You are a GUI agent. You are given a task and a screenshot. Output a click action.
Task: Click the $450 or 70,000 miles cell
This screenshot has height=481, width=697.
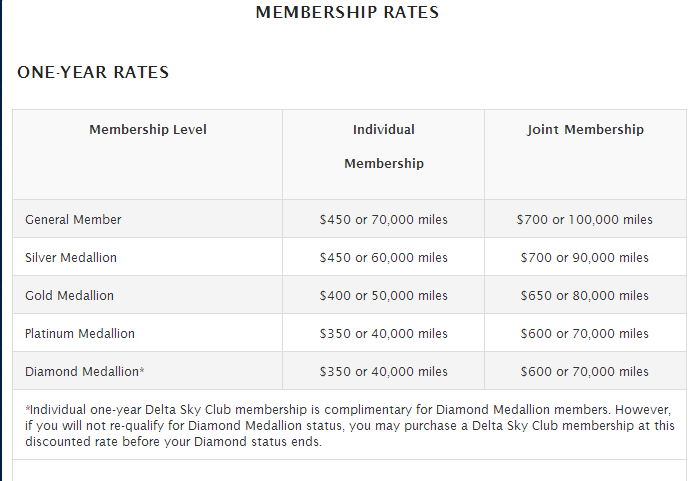pyautogui.click(x=384, y=219)
